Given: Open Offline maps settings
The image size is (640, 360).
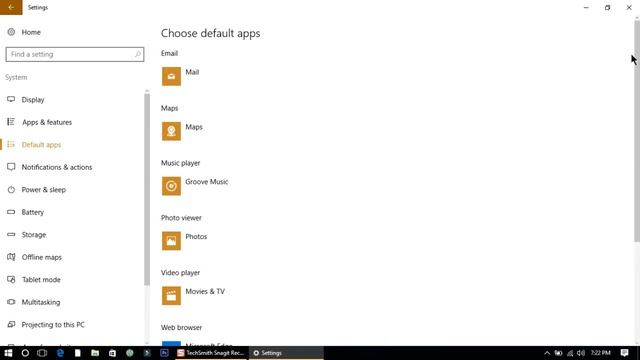Looking at the screenshot, I should click(x=34, y=257).
